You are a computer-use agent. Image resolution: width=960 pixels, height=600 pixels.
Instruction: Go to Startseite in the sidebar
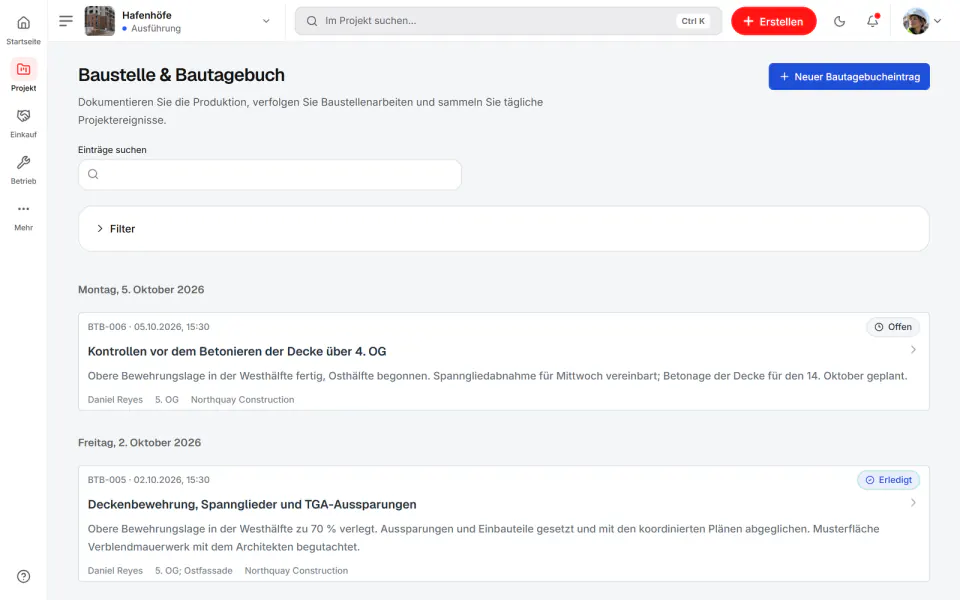[23, 30]
